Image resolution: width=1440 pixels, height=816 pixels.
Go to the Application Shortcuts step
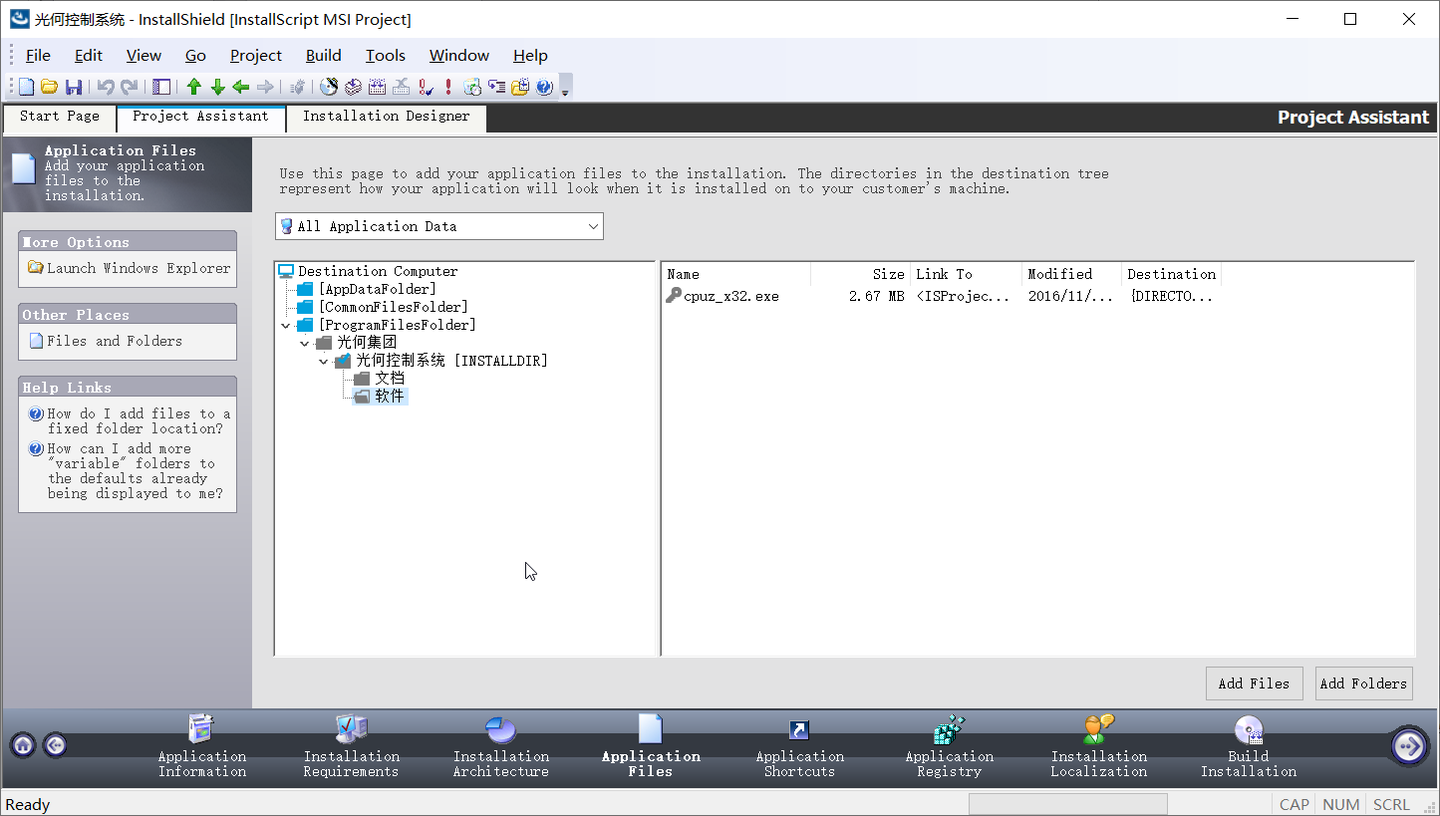pyautogui.click(x=800, y=746)
